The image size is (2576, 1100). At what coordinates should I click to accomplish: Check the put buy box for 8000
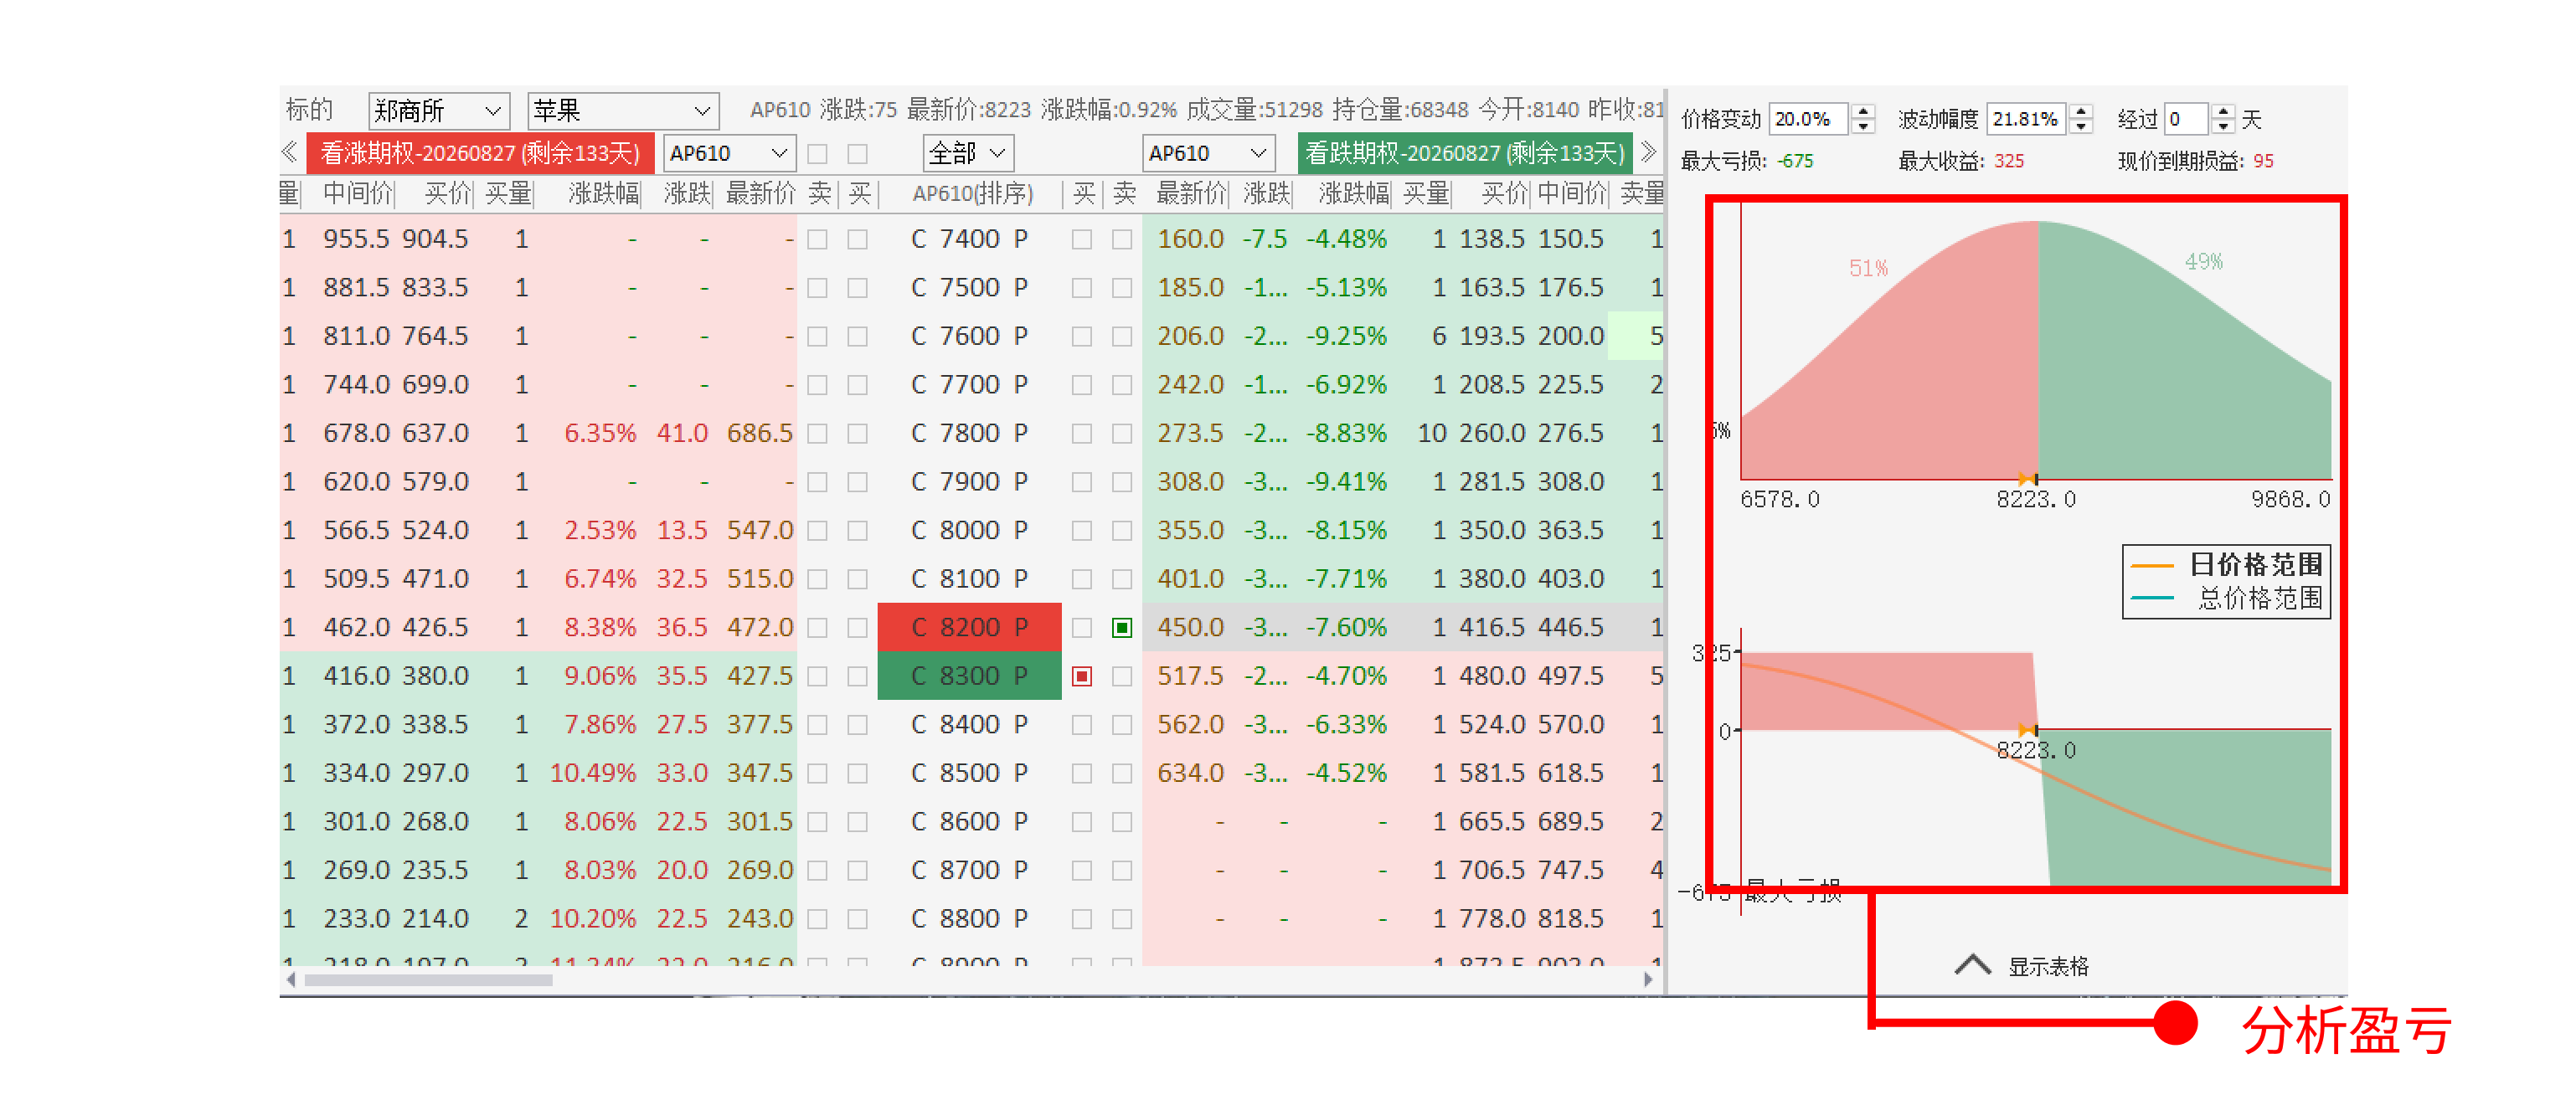tap(1081, 530)
